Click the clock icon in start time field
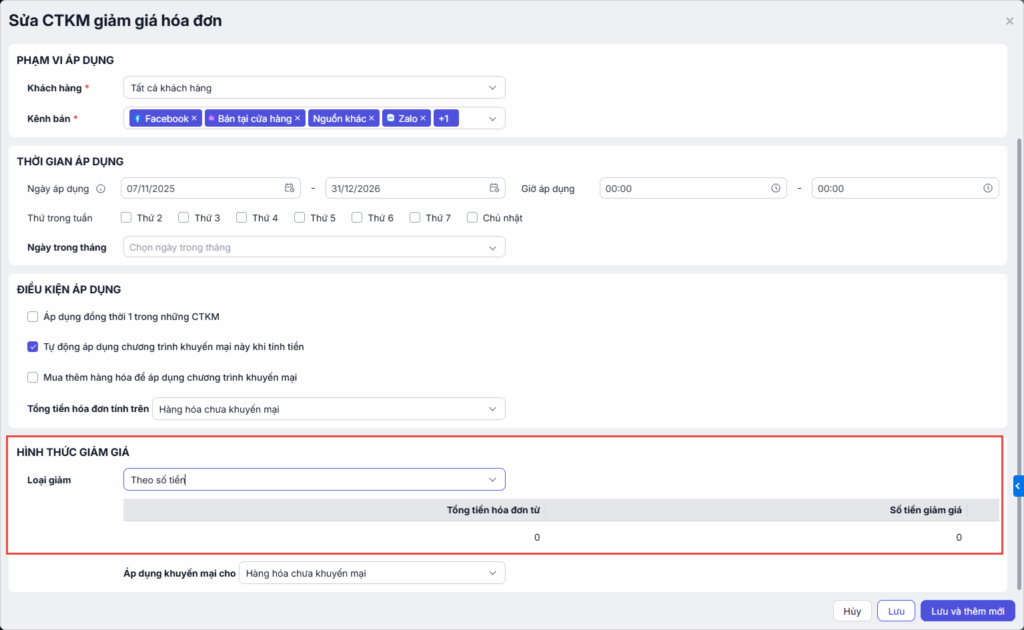 coord(775,188)
